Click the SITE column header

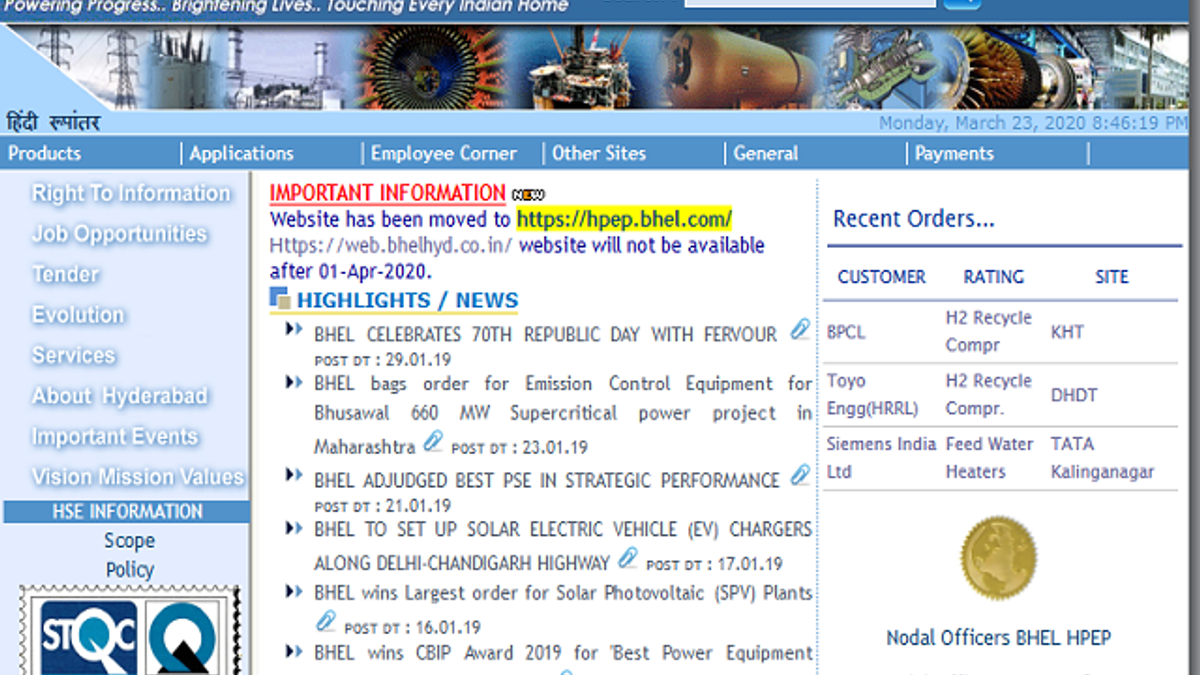(1112, 277)
